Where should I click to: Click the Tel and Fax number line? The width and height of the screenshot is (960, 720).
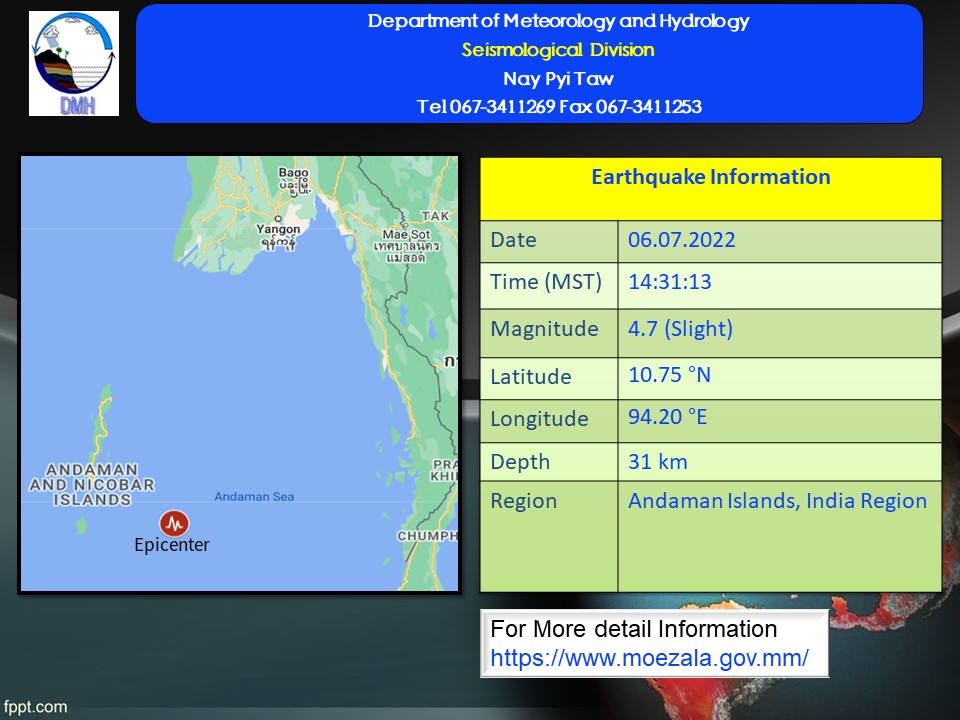tap(559, 107)
